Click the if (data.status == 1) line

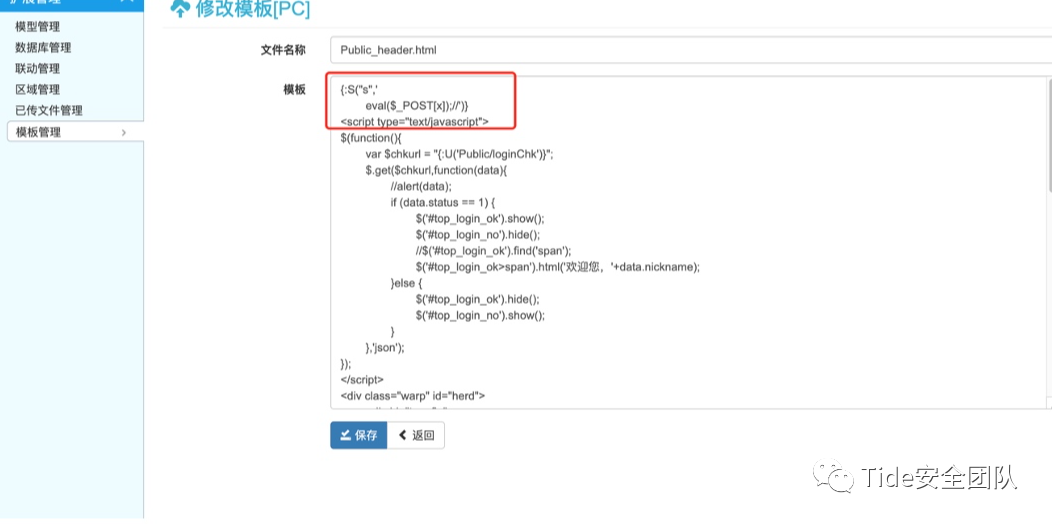pos(442,202)
